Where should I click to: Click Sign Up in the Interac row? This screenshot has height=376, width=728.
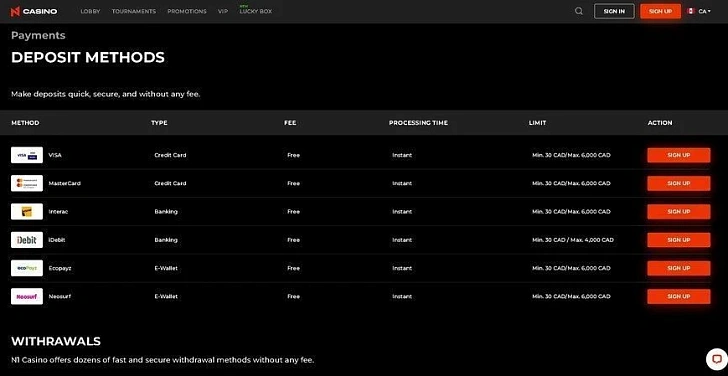(678, 212)
